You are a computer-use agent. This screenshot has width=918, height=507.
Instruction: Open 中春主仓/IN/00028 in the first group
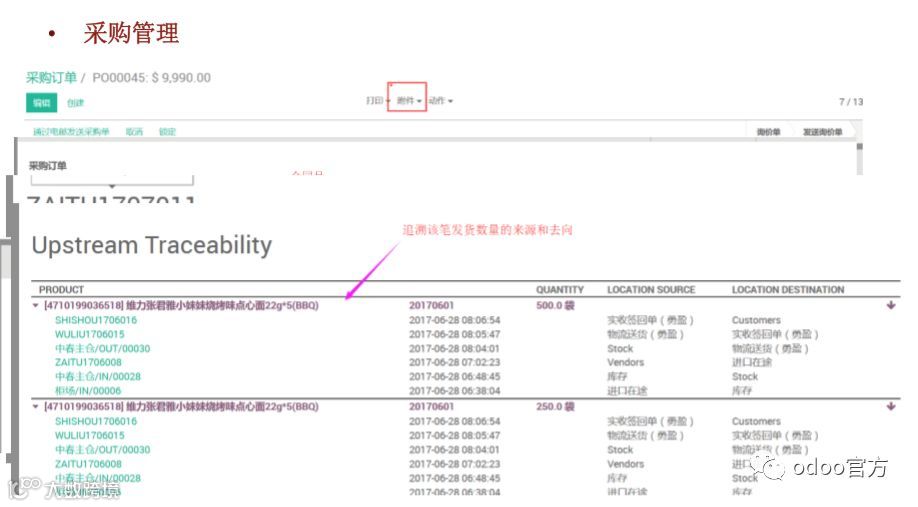pyautogui.click(x=98, y=376)
